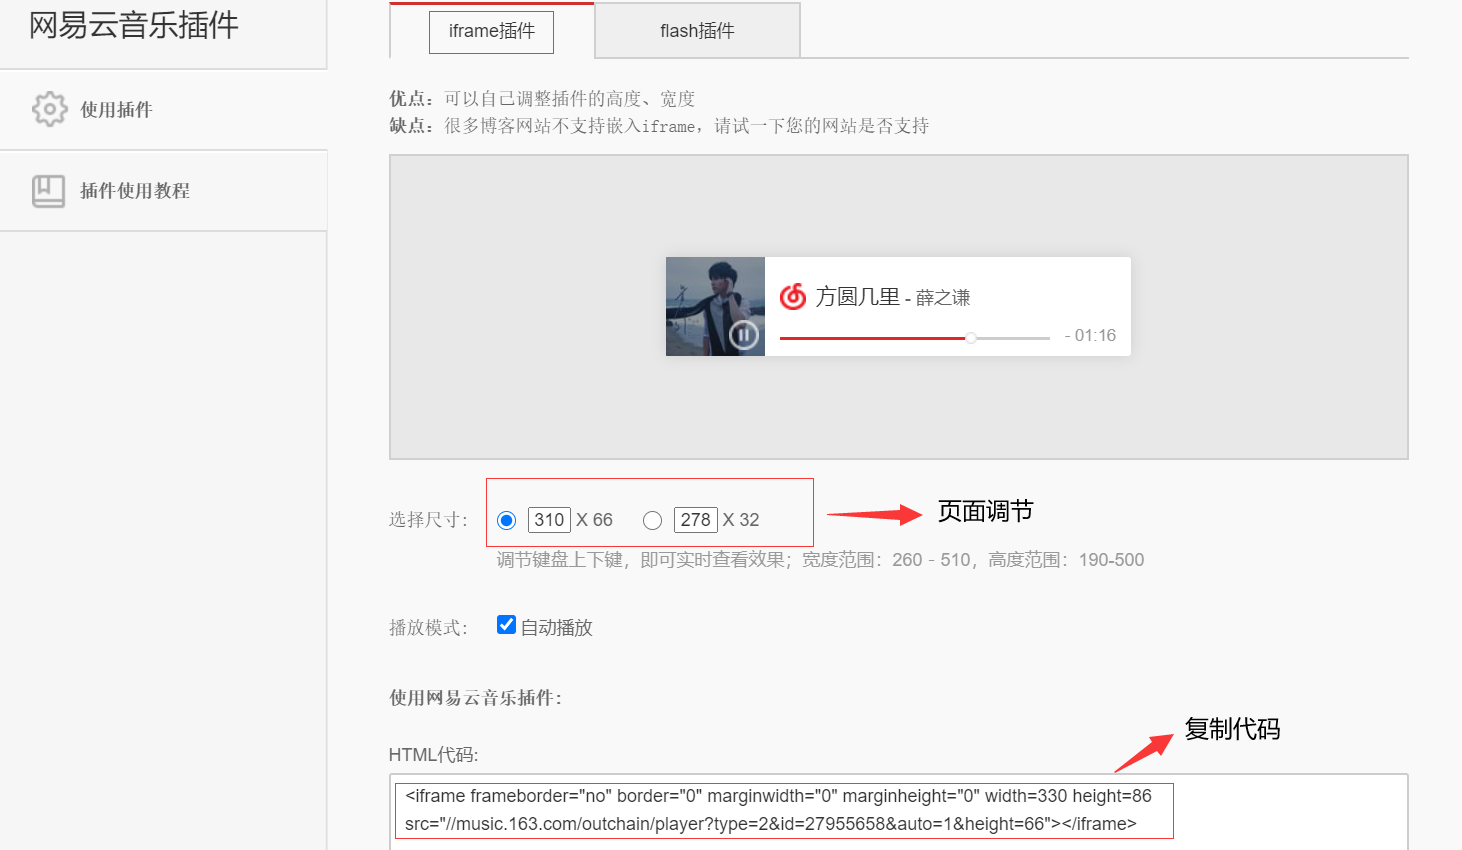The width and height of the screenshot is (1462, 850).
Task: Click the 选择尺寸 label
Action: tap(428, 520)
